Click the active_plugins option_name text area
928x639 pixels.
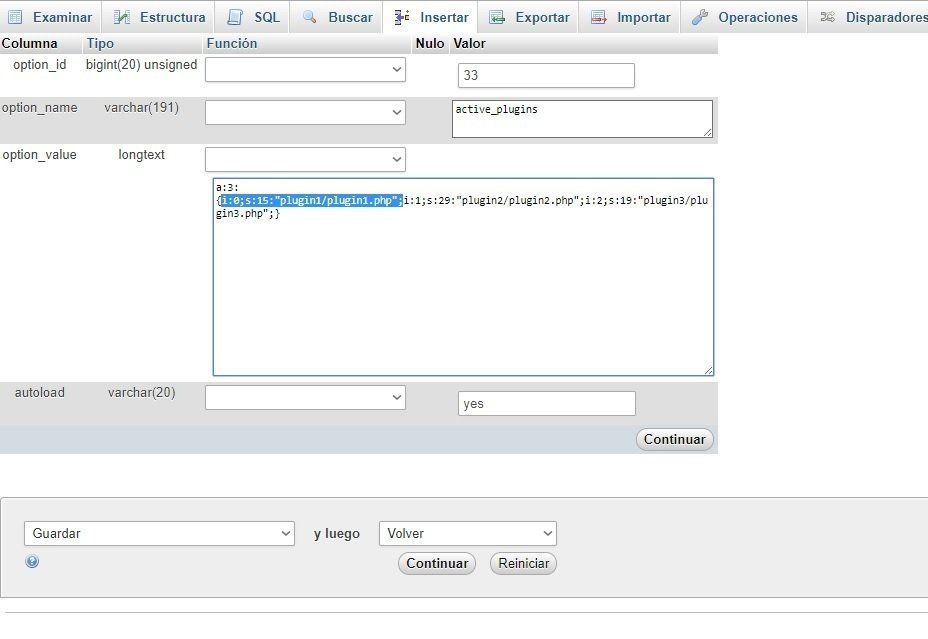coord(582,118)
